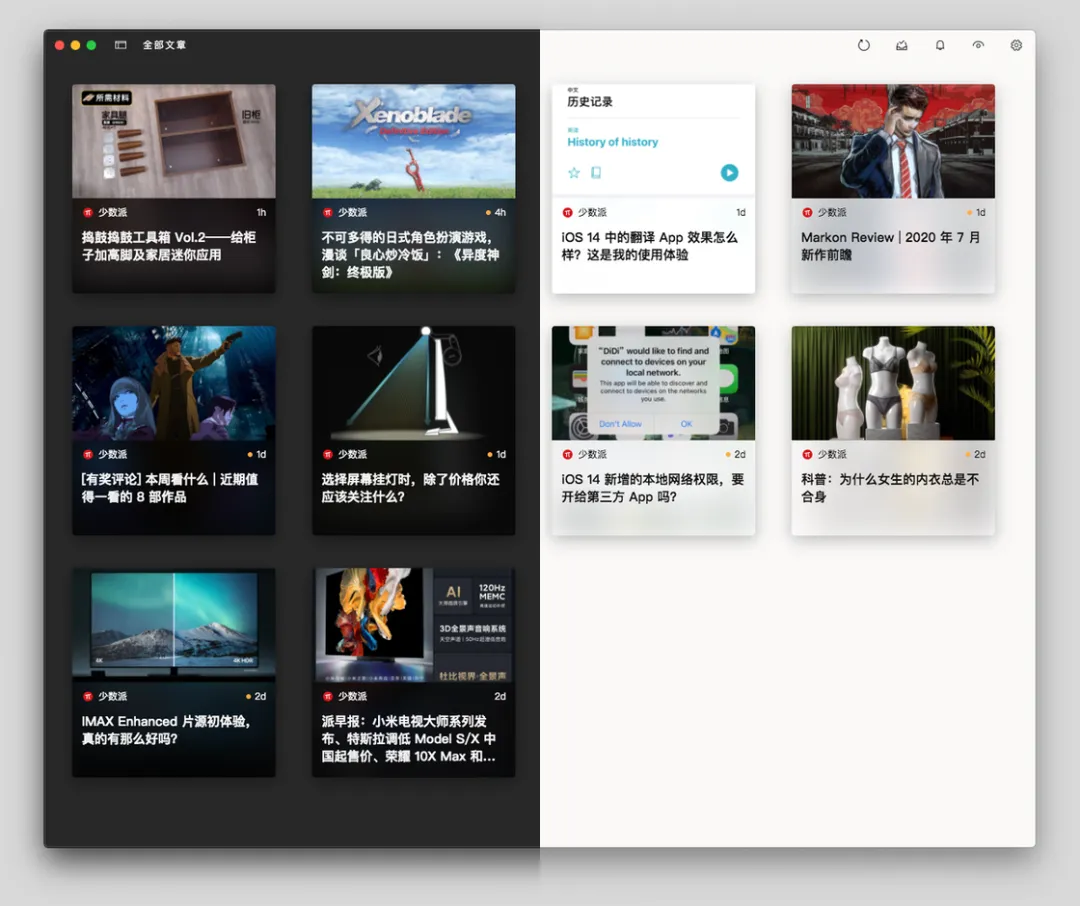Open the settings gear icon
1080x906 pixels.
(1016, 45)
